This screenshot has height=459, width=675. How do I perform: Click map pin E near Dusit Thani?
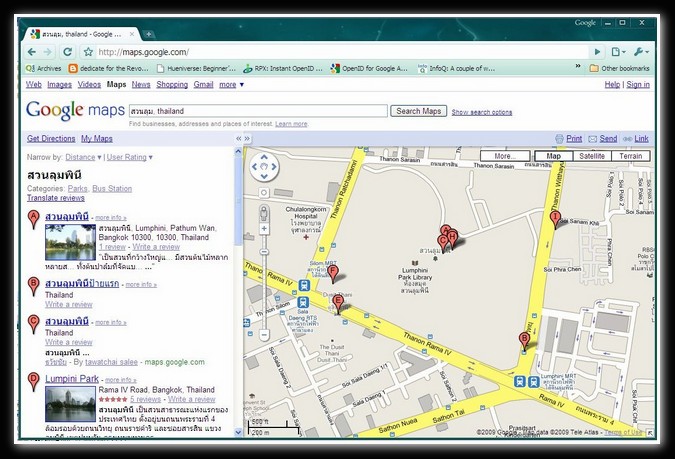coord(338,304)
